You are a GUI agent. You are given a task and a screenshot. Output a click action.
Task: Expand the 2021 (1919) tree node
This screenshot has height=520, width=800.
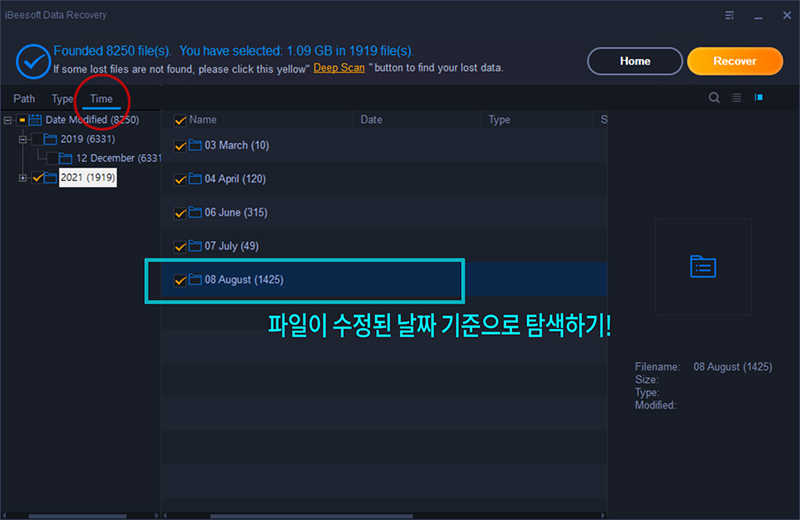(x=22, y=178)
